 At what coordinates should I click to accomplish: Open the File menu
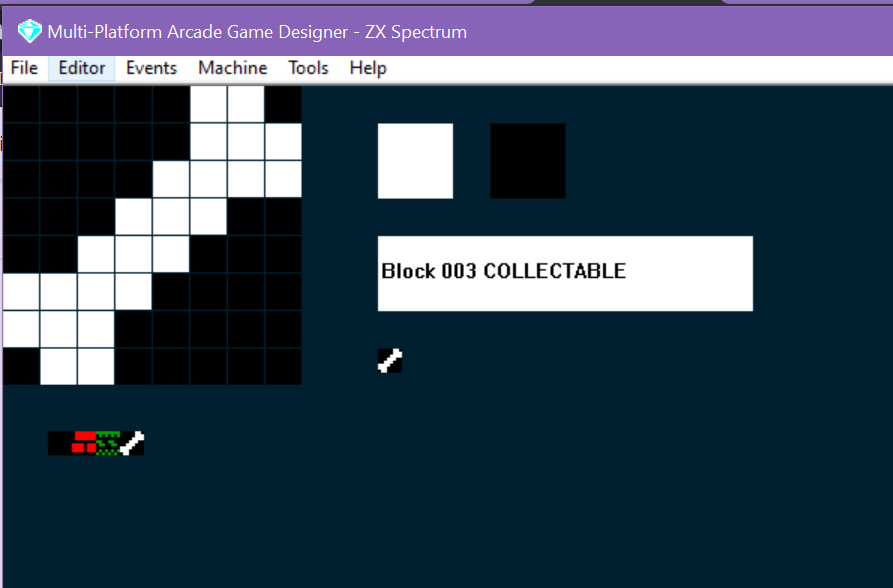pos(24,68)
